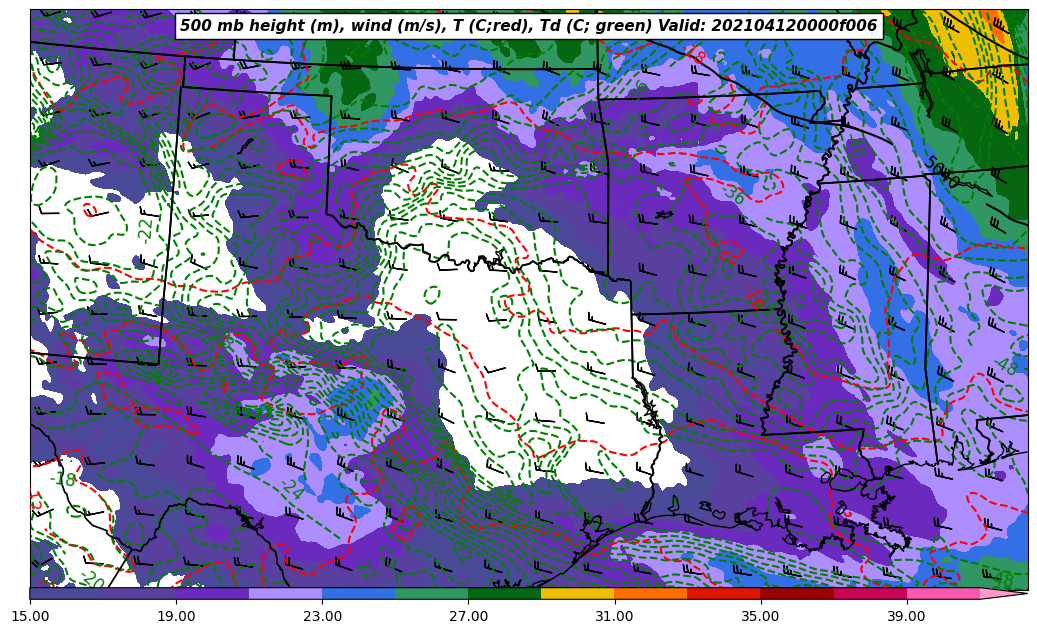Click the green 18 contour label at lower left
Screen dimensions: 1037x633
(x=66, y=479)
